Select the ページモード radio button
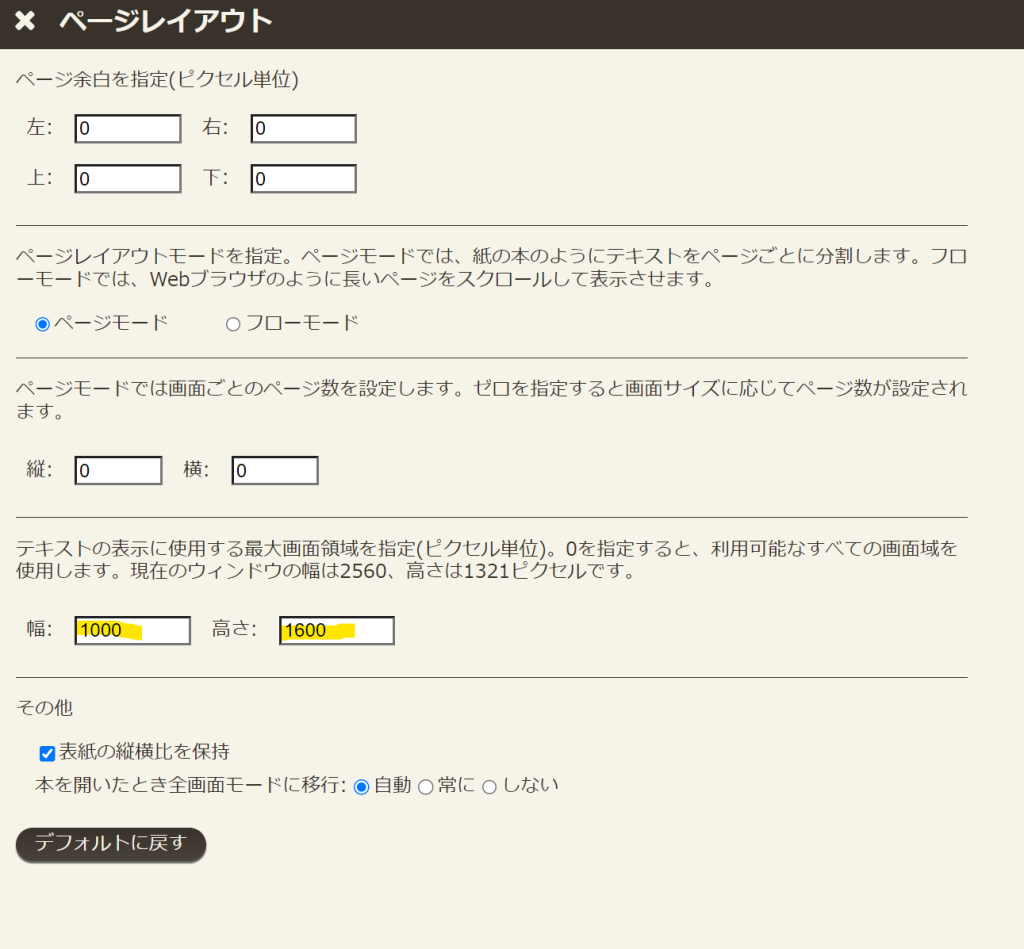 click(42, 324)
